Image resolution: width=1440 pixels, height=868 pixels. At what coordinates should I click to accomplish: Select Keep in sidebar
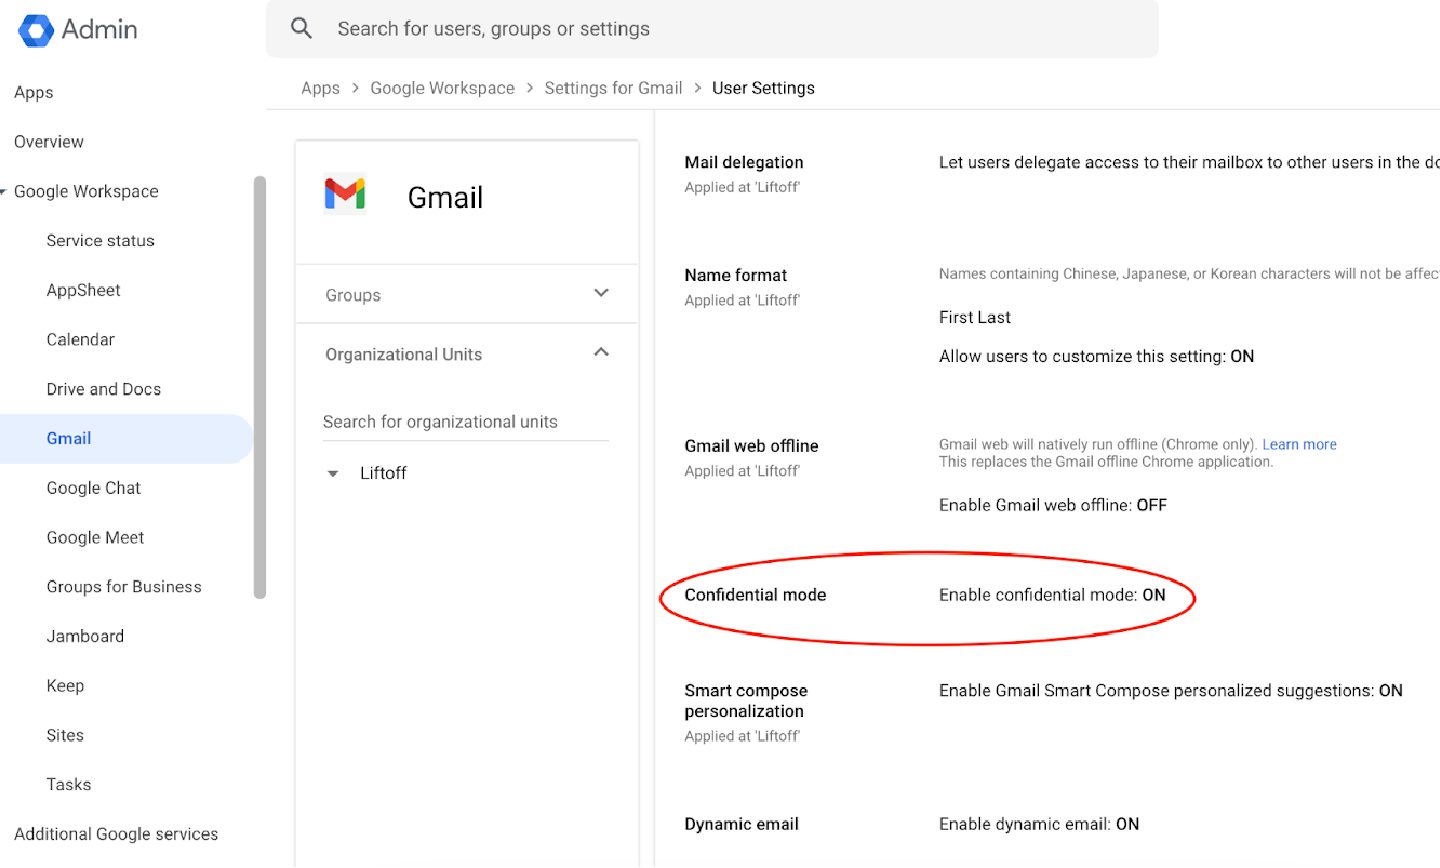65,686
